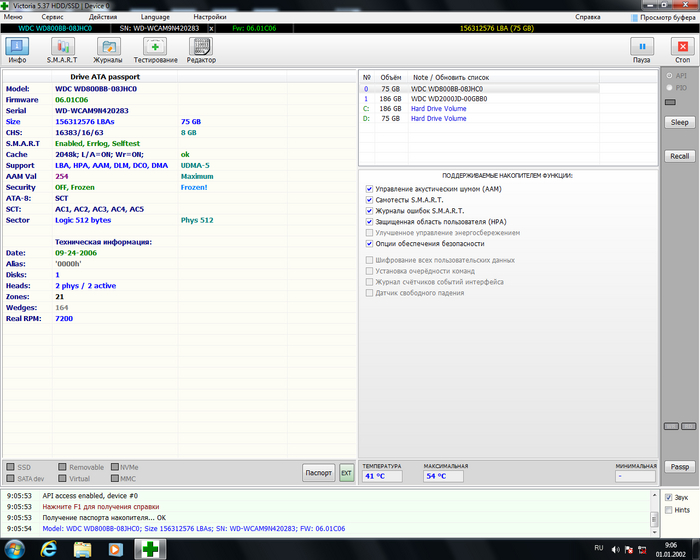Click the Паспорт button
Screen dimensions: 700x560
click(318, 472)
